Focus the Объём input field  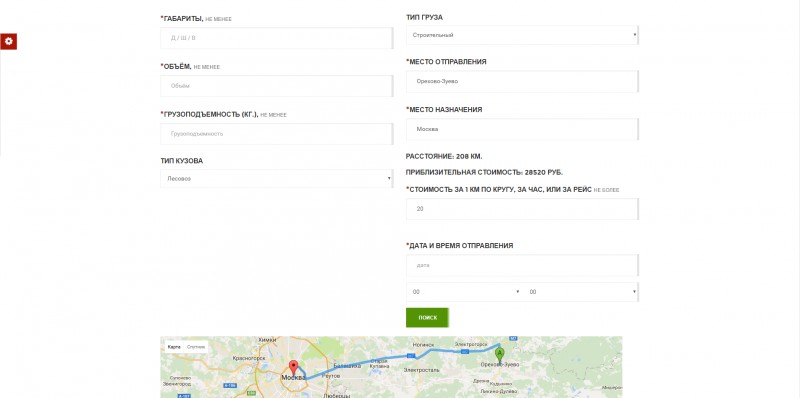coord(277,86)
